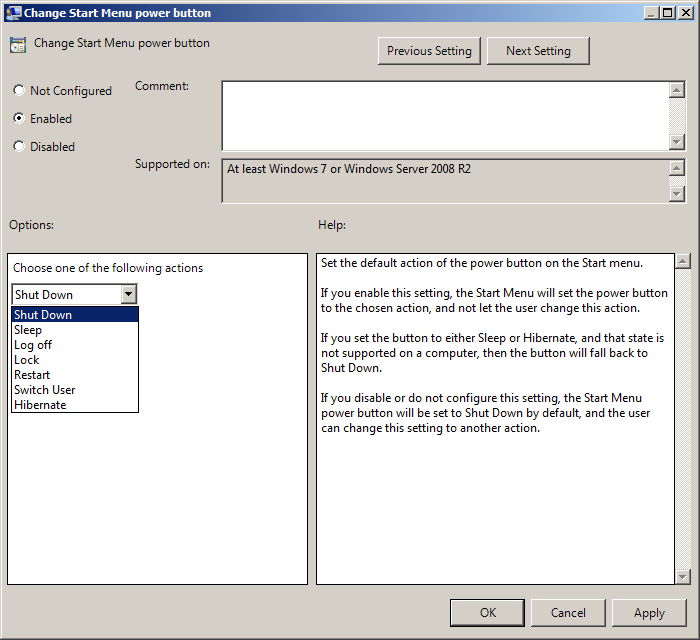Select the Enabled radio button

pos(19,119)
